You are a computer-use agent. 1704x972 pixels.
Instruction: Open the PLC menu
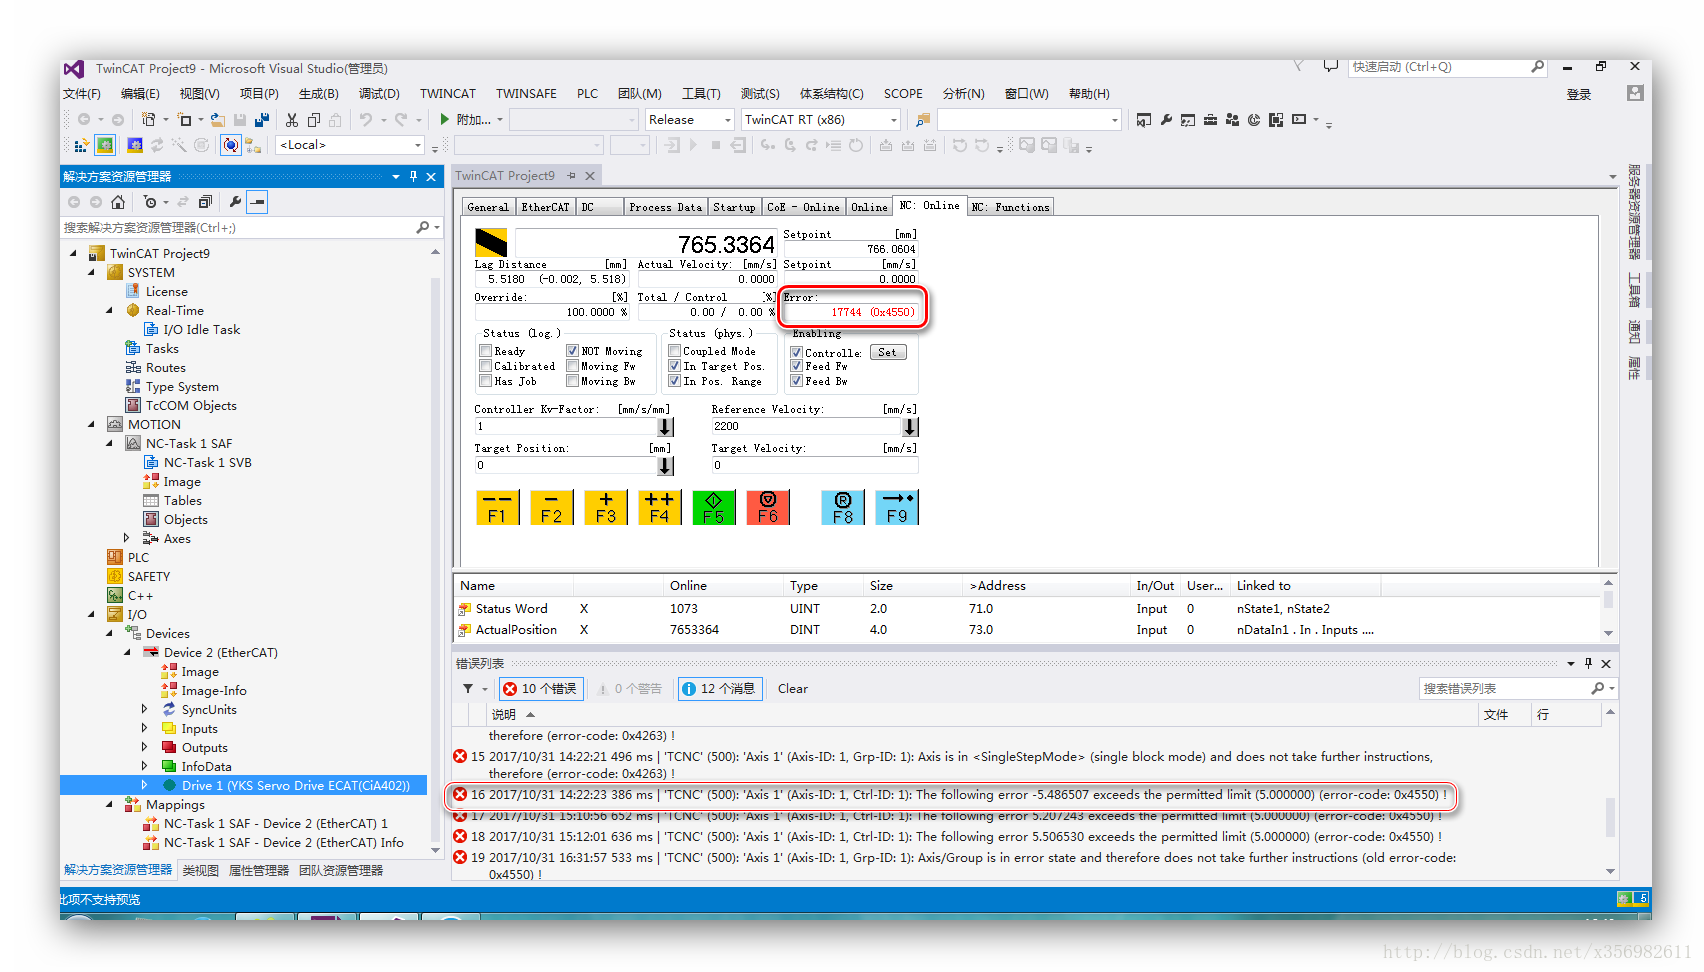(x=587, y=94)
